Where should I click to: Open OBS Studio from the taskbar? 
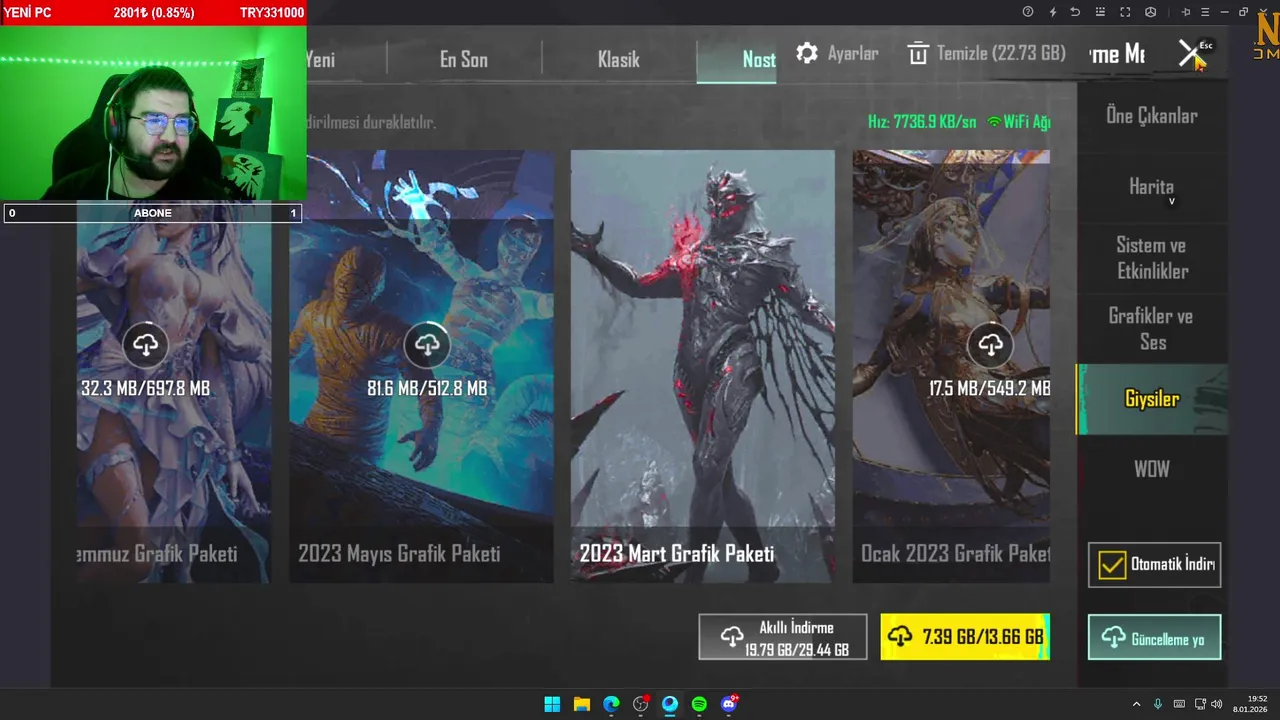(641, 704)
